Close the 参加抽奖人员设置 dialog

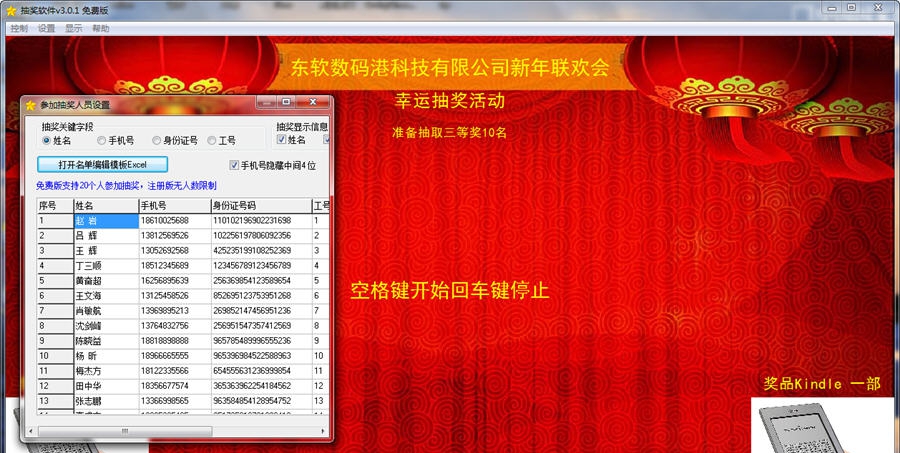[x=313, y=102]
